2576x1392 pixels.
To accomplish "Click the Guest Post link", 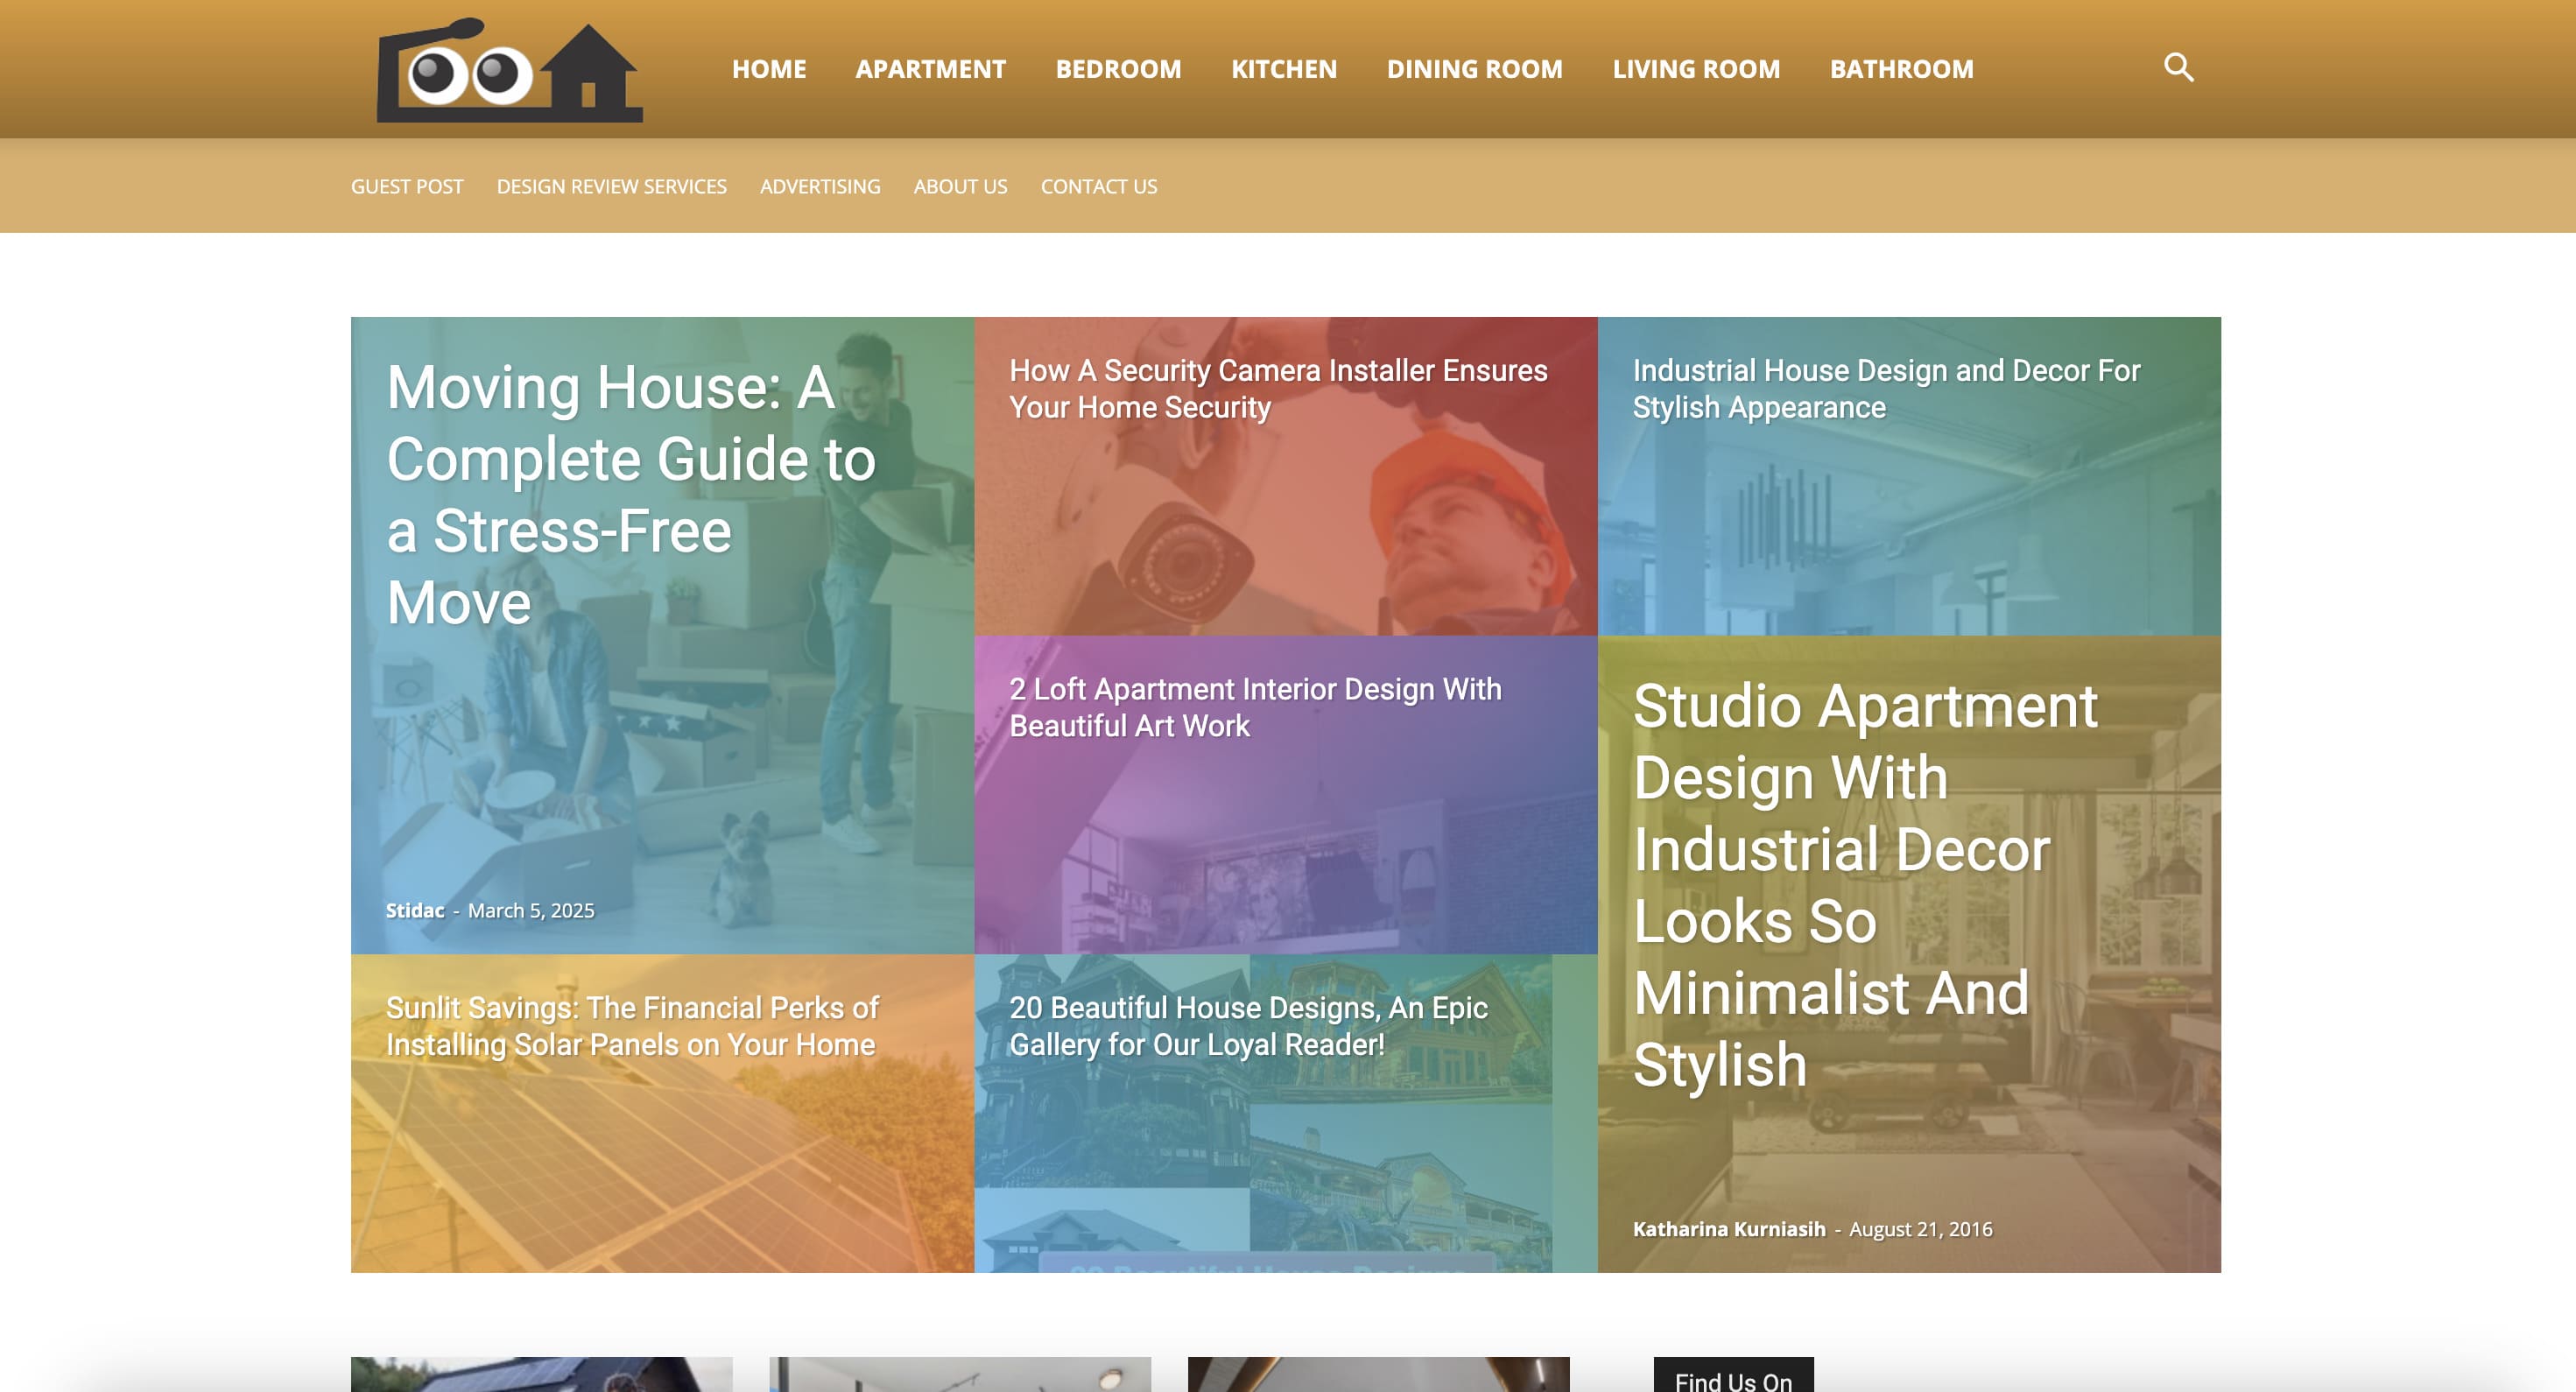I will [407, 187].
